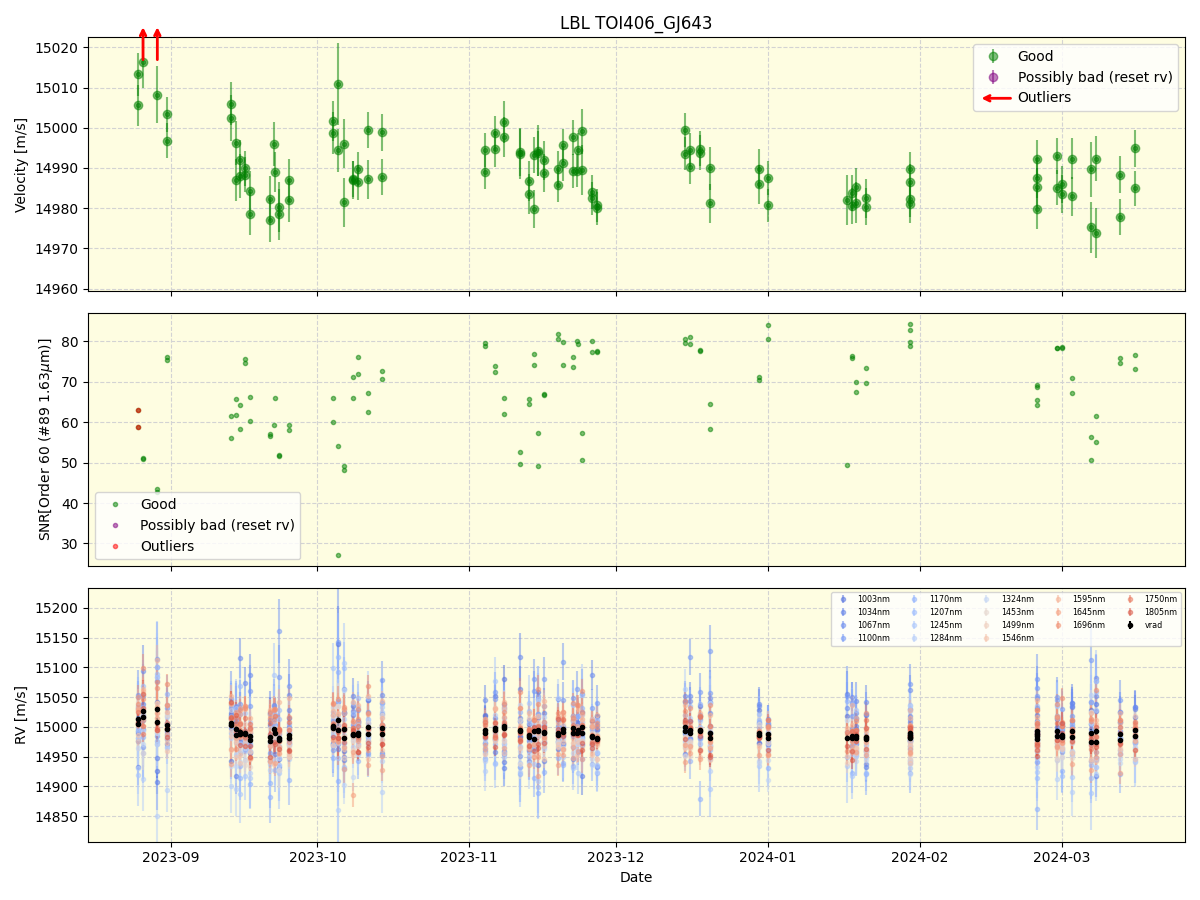Click the 2023-10 date tick label
This screenshot has width=1200, height=900.
point(317,857)
